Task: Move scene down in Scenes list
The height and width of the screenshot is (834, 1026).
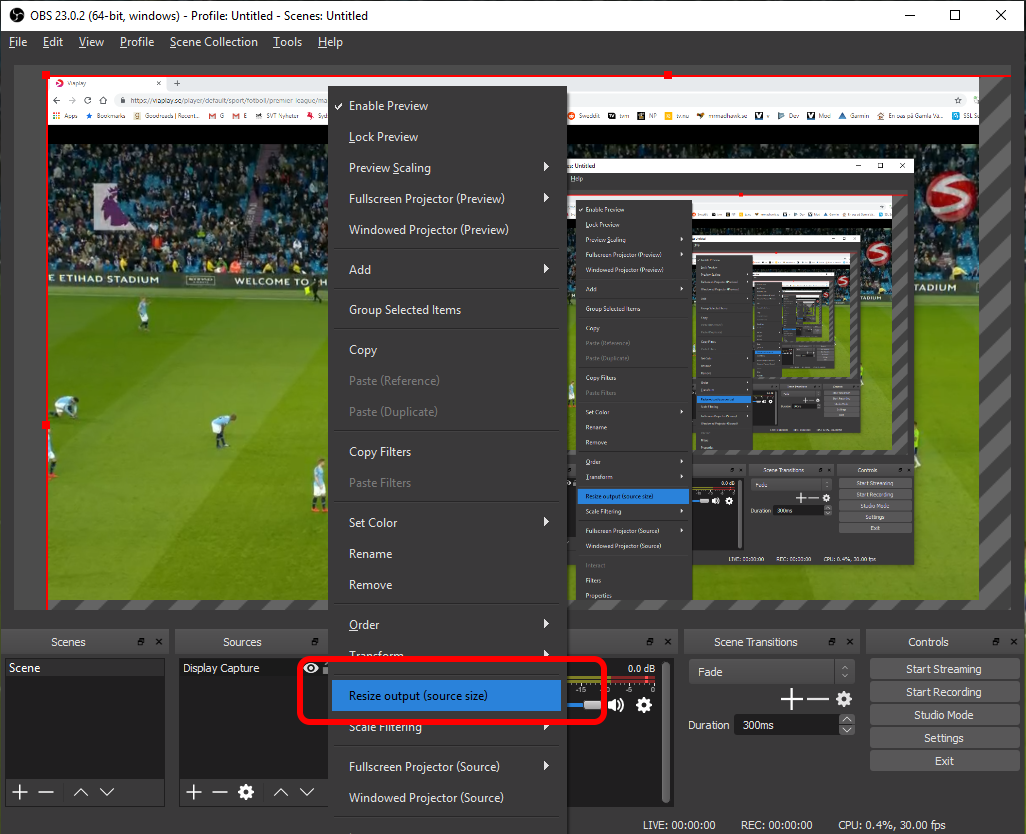Action: click(107, 792)
